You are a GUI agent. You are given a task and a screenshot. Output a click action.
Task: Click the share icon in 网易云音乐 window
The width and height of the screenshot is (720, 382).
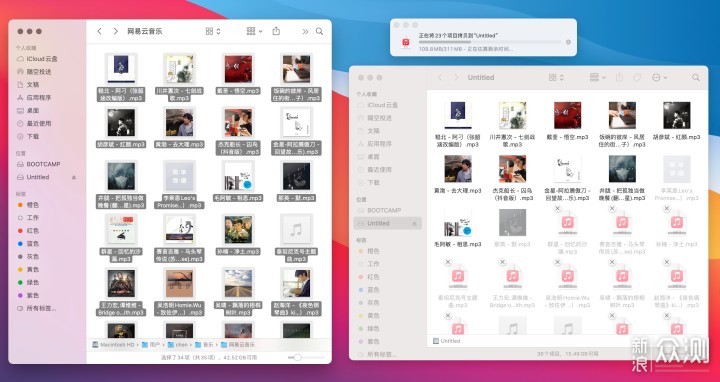tap(276, 31)
